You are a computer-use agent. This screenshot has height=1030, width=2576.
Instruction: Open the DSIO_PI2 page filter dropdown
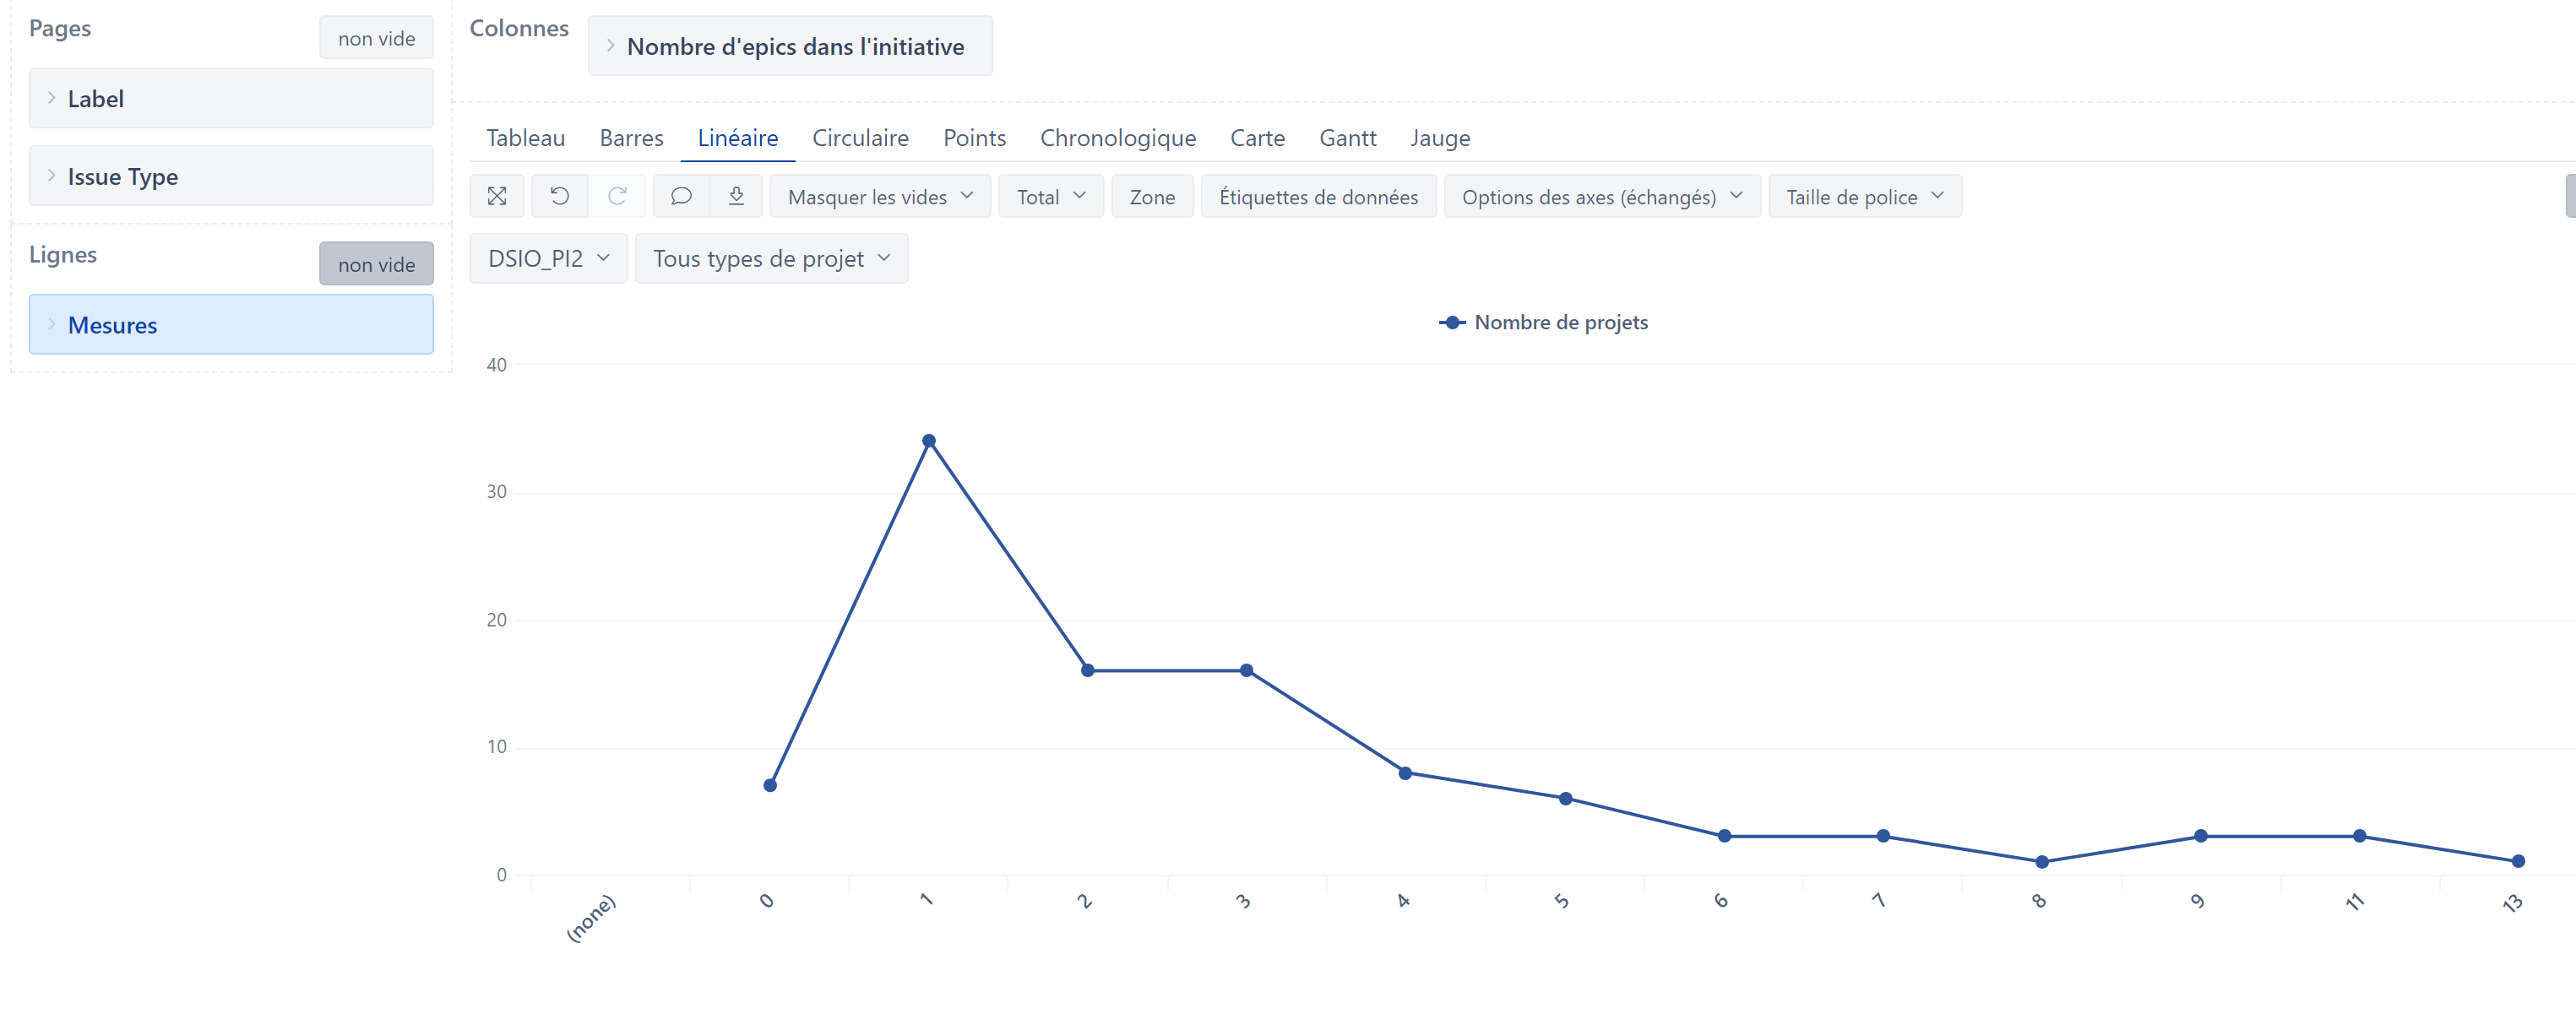[x=549, y=258]
